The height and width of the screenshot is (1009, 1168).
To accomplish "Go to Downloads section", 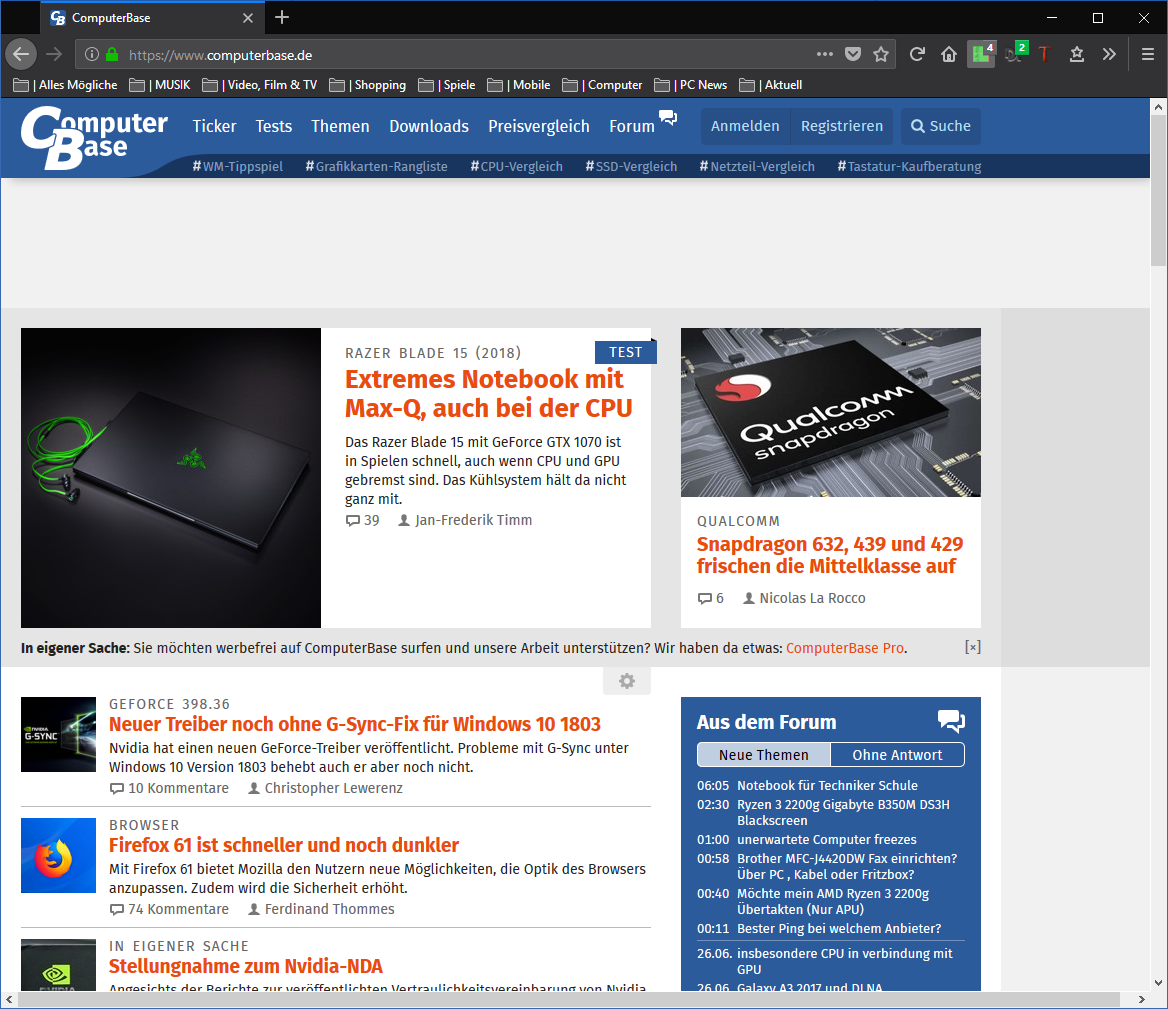I will [x=429, y=127].
